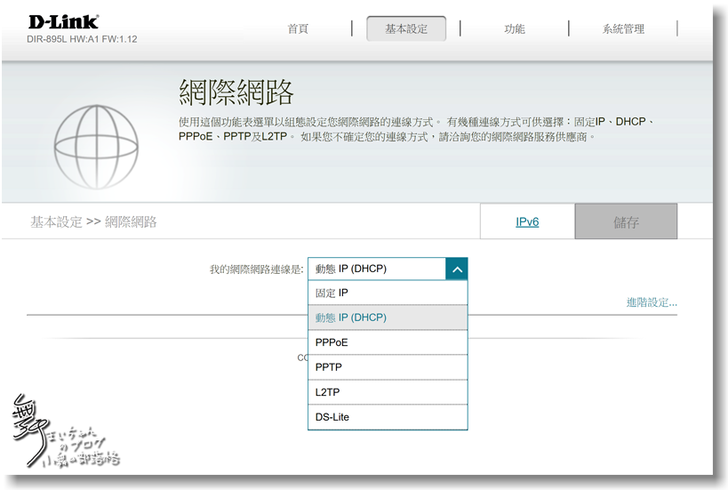Choose 動態 IP (DHCP) highlighted option
Image resolution: width=728 pixels, height=490 pixels.
tap(387, 318)
